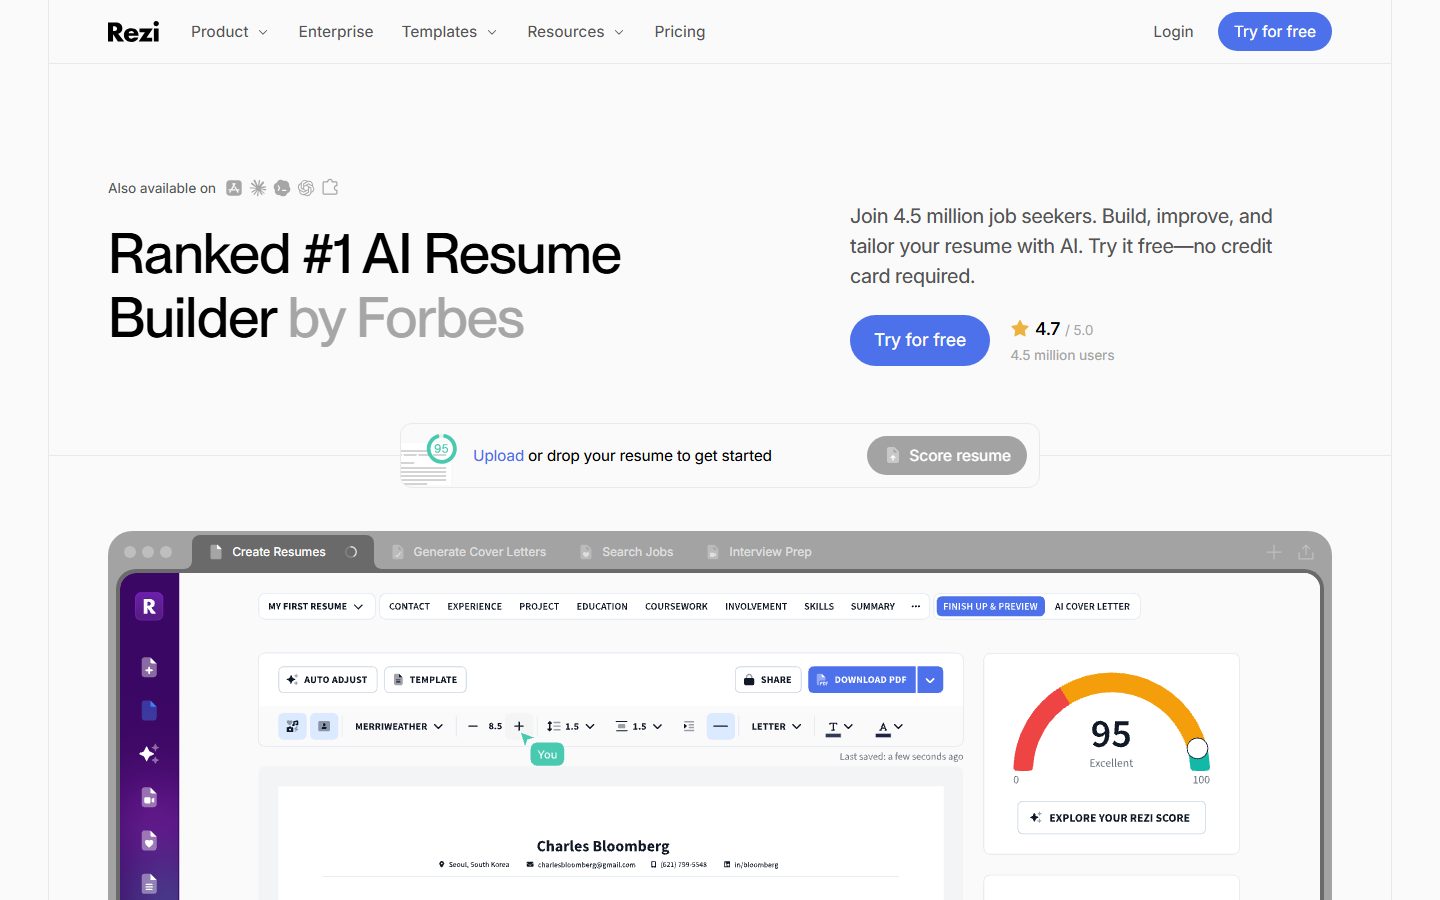
Task: Click the Share button
Action: coord(768,680)
